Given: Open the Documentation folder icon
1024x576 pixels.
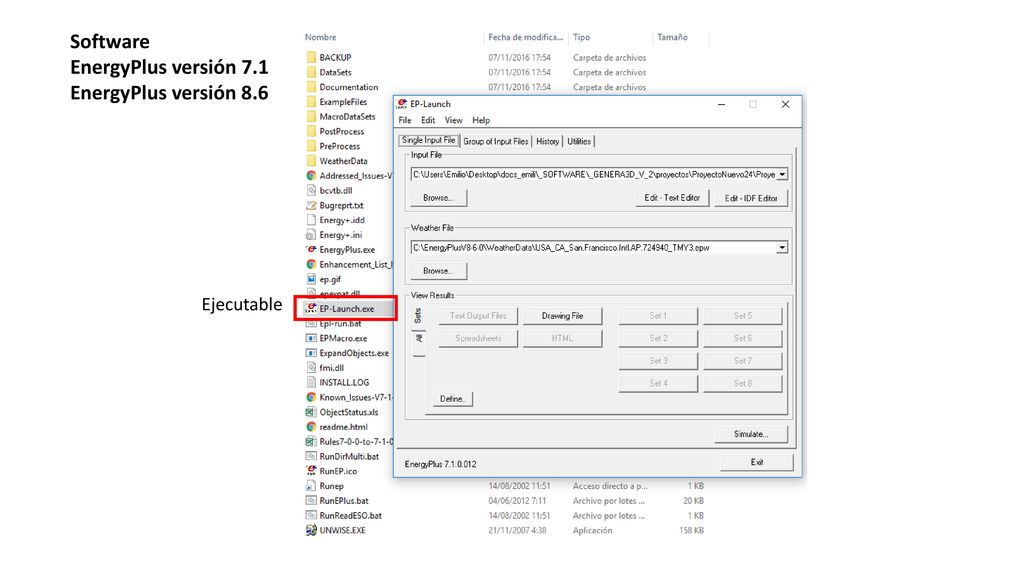Looking at the screenshot, I should 312,87.
